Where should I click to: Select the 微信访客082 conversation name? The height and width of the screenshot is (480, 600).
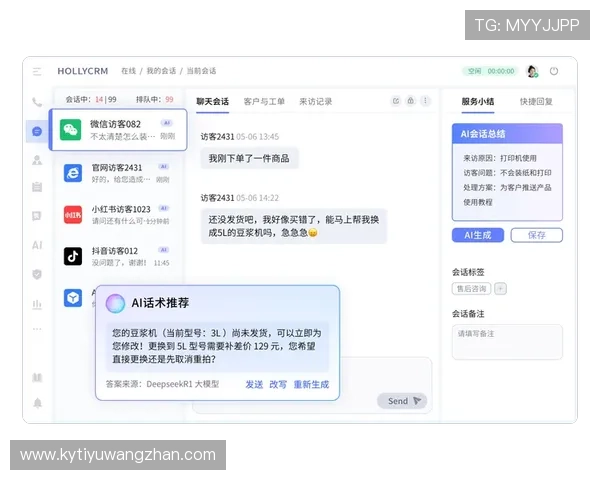(115, 124)
